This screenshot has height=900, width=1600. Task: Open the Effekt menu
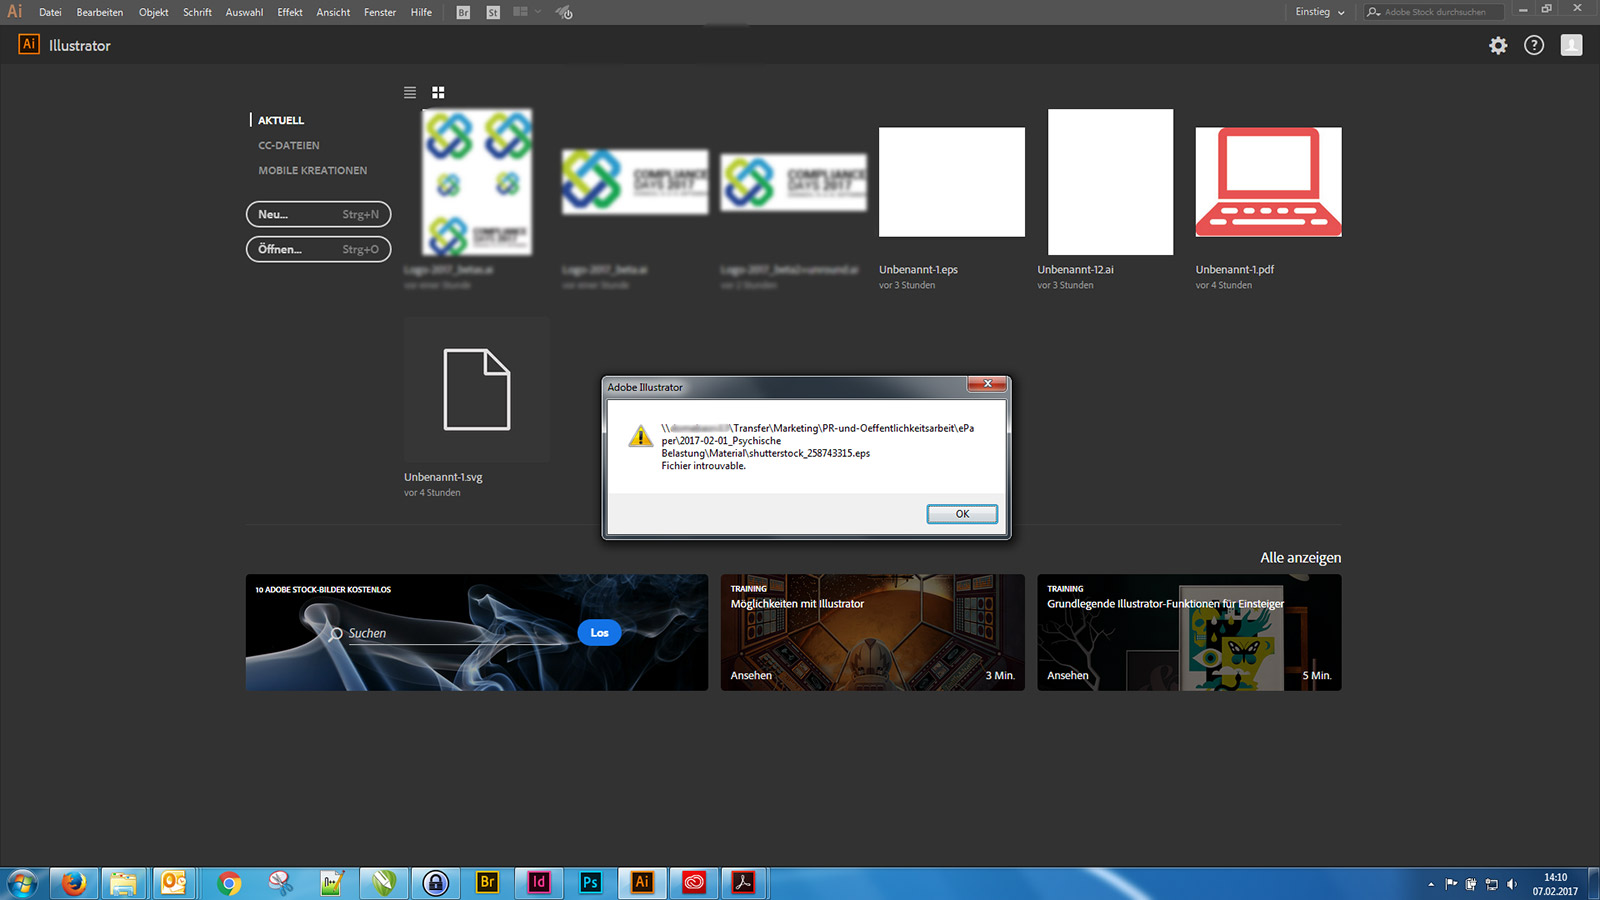click(290, 12)
